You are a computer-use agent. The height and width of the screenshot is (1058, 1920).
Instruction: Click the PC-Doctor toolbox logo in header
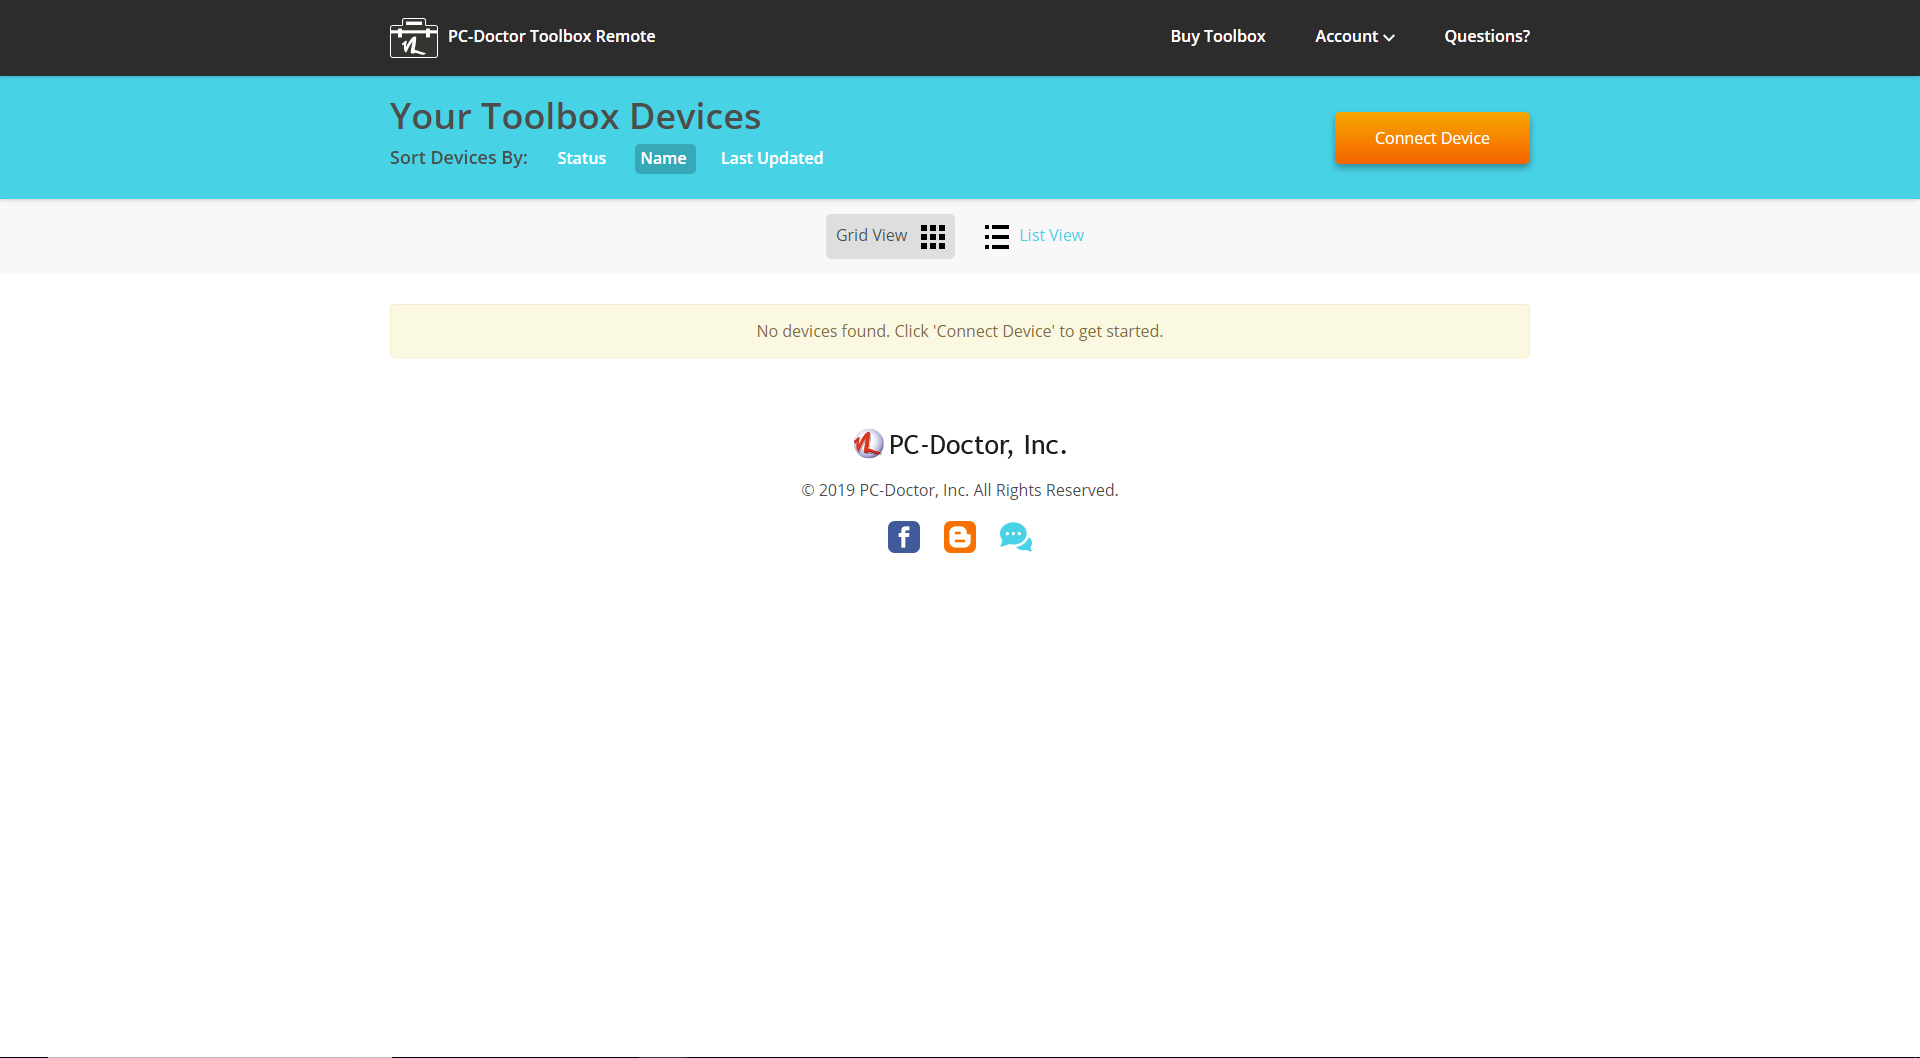point(413,37)
